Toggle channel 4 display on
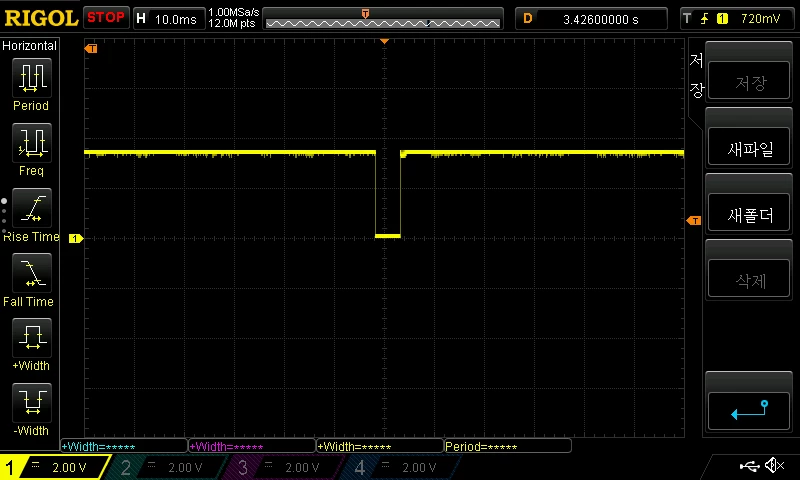 pyautogui.click(x=401, y=467)
